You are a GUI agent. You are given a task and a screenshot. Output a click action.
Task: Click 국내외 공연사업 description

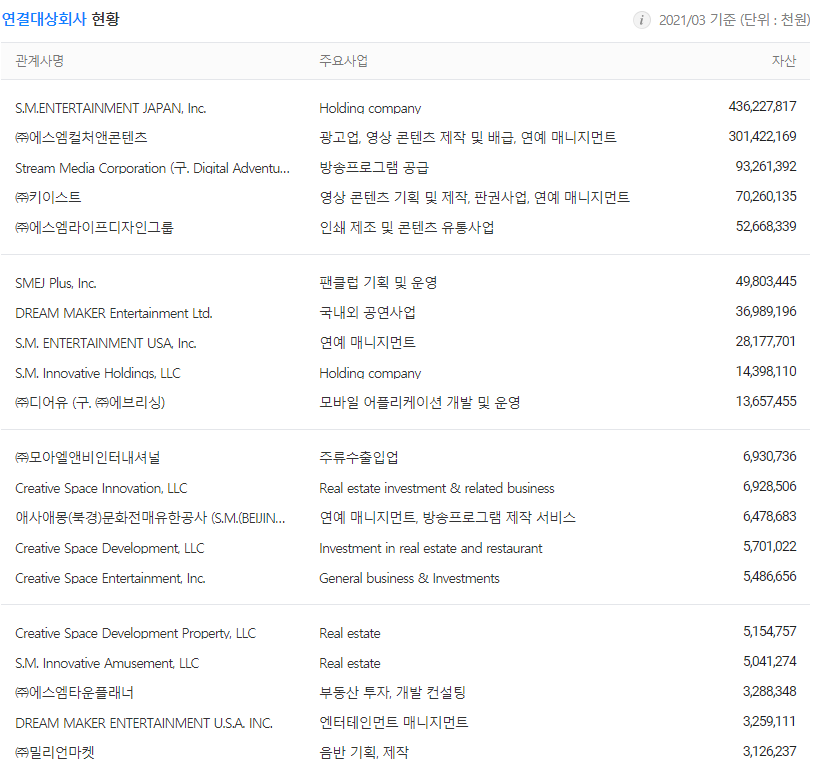point(367,313)
